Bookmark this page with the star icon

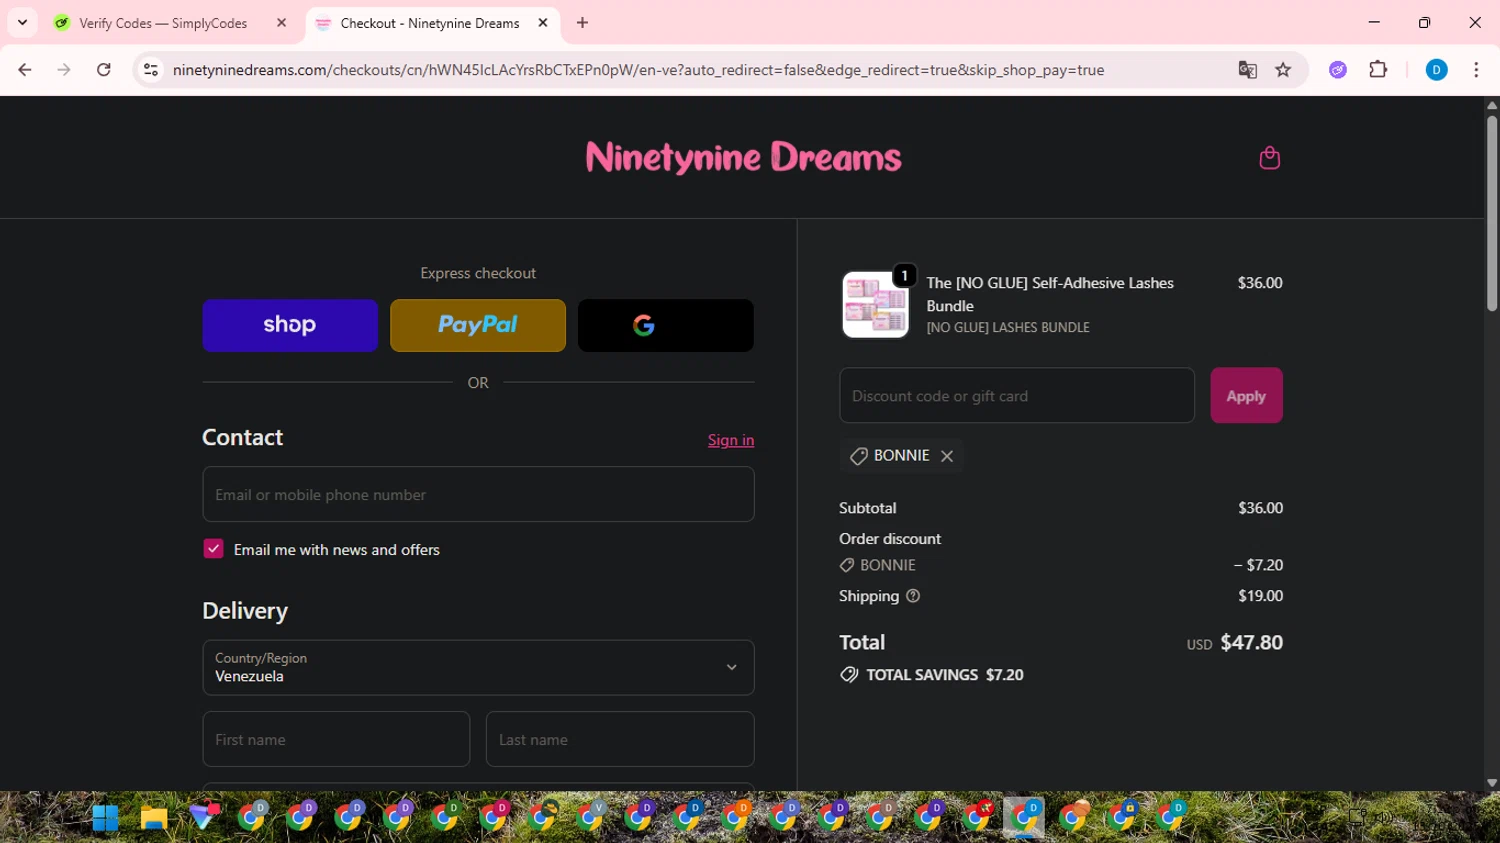point(1283,70)
